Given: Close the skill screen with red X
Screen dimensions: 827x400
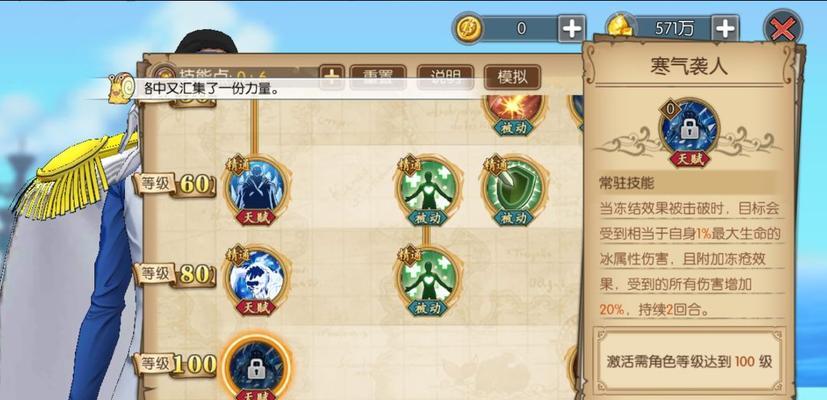Looking at the screenshot, I should point(783,28).
